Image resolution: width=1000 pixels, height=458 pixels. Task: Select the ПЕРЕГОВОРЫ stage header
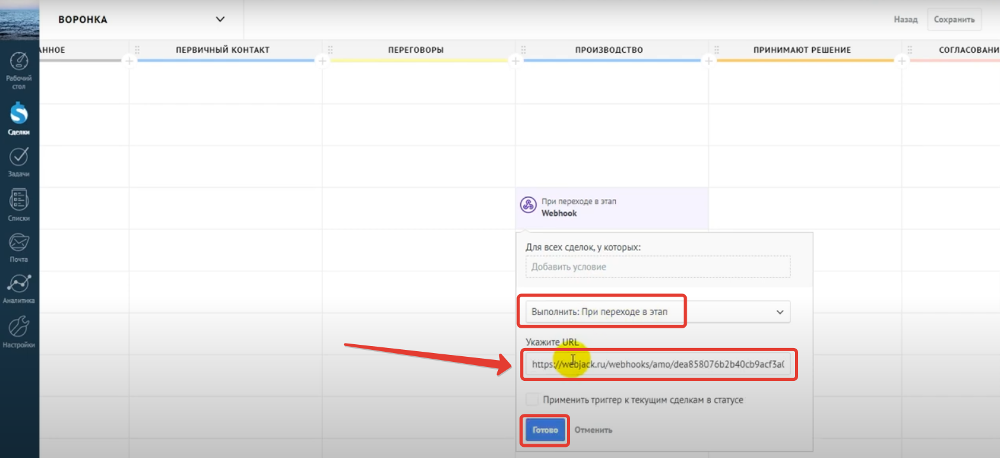point(416,50)
